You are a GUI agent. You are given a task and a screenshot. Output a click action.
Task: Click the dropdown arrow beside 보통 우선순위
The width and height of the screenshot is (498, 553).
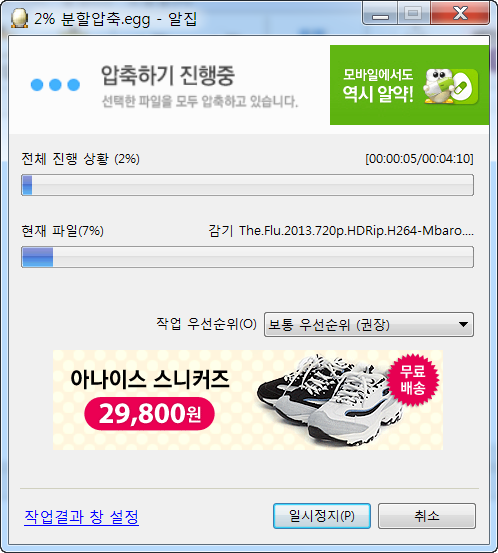[463, 324]
